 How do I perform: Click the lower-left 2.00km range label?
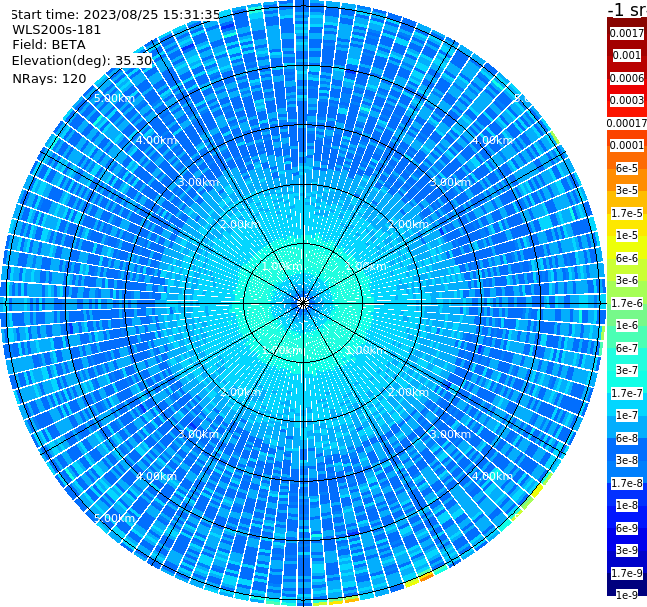[x=240, y=392]
